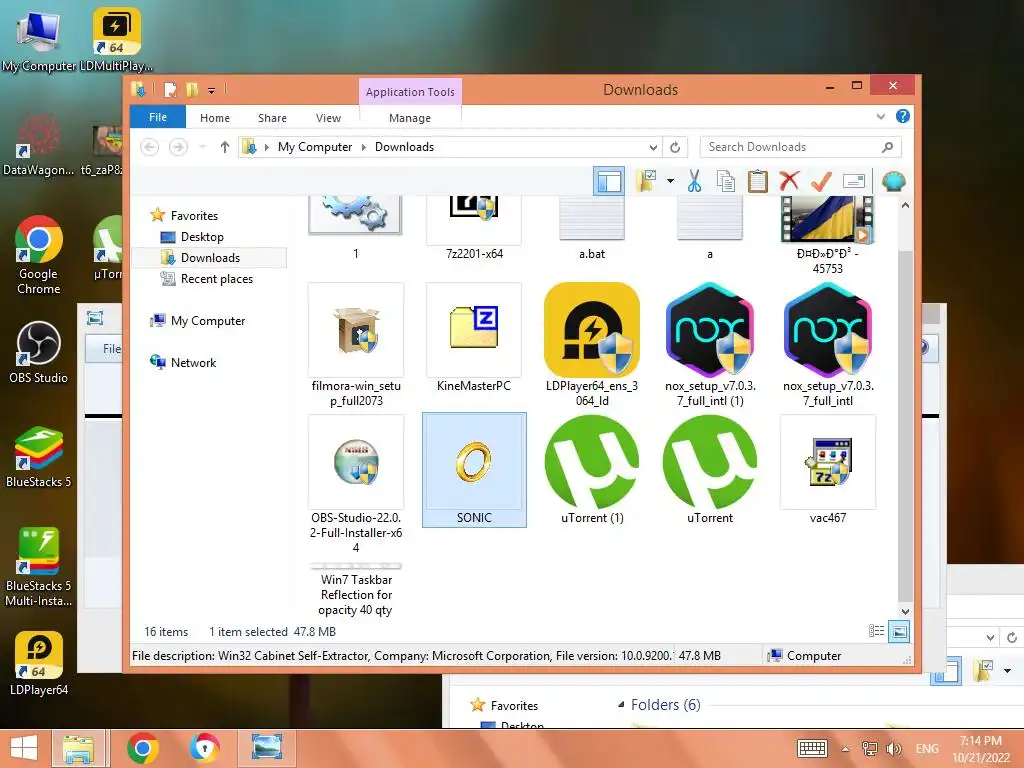Click My Computer in address breadcrumb
The width and height of the screenshot is (1024, 768).
315,147
